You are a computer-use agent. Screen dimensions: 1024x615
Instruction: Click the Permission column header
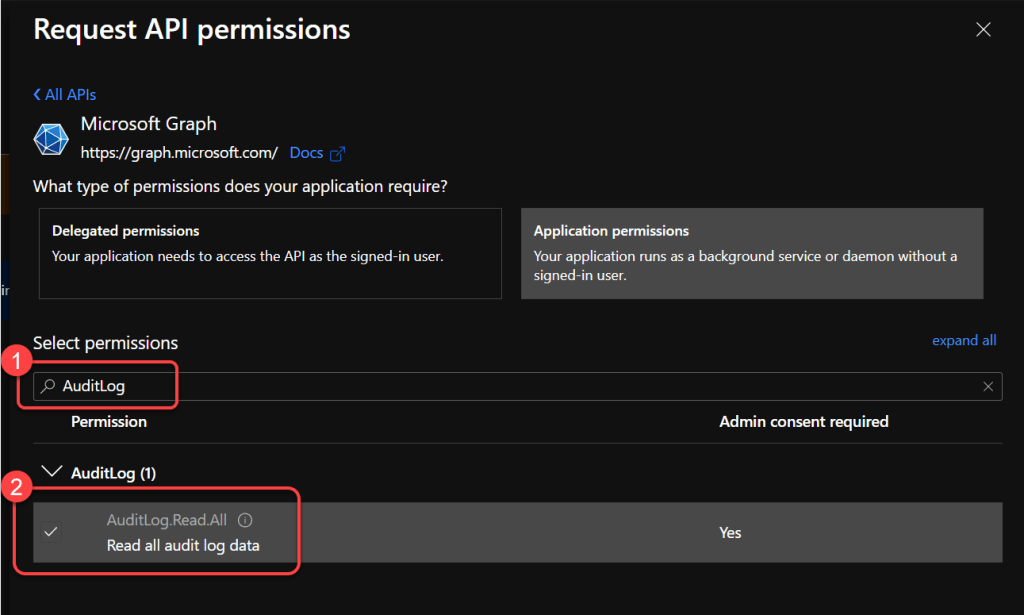[109, 422]
